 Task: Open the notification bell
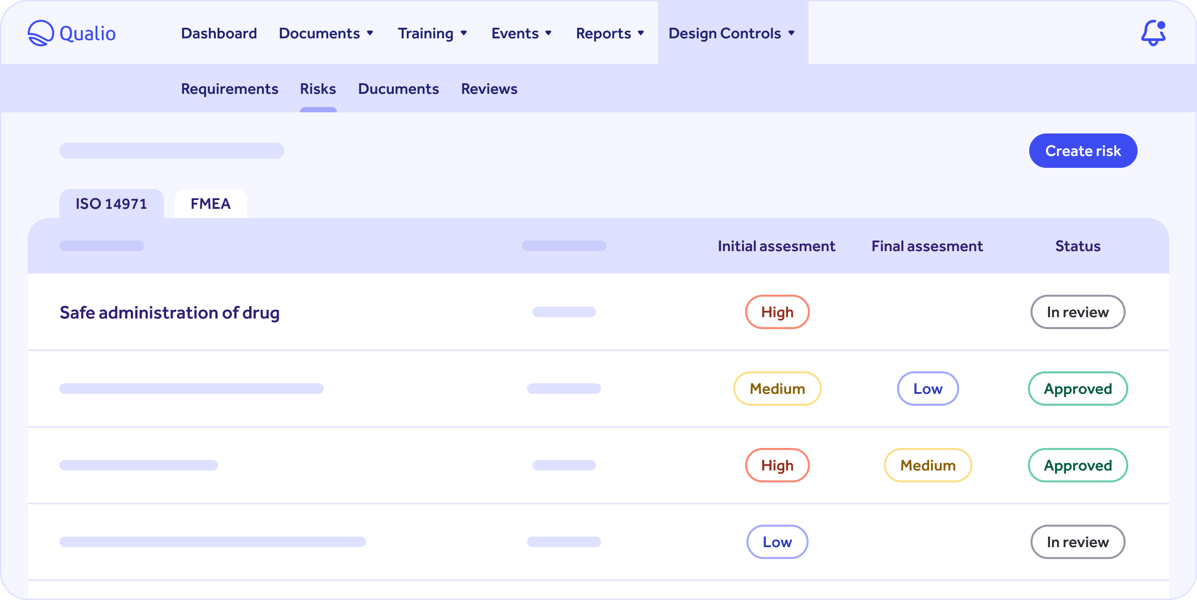[x=1152, y=32]
